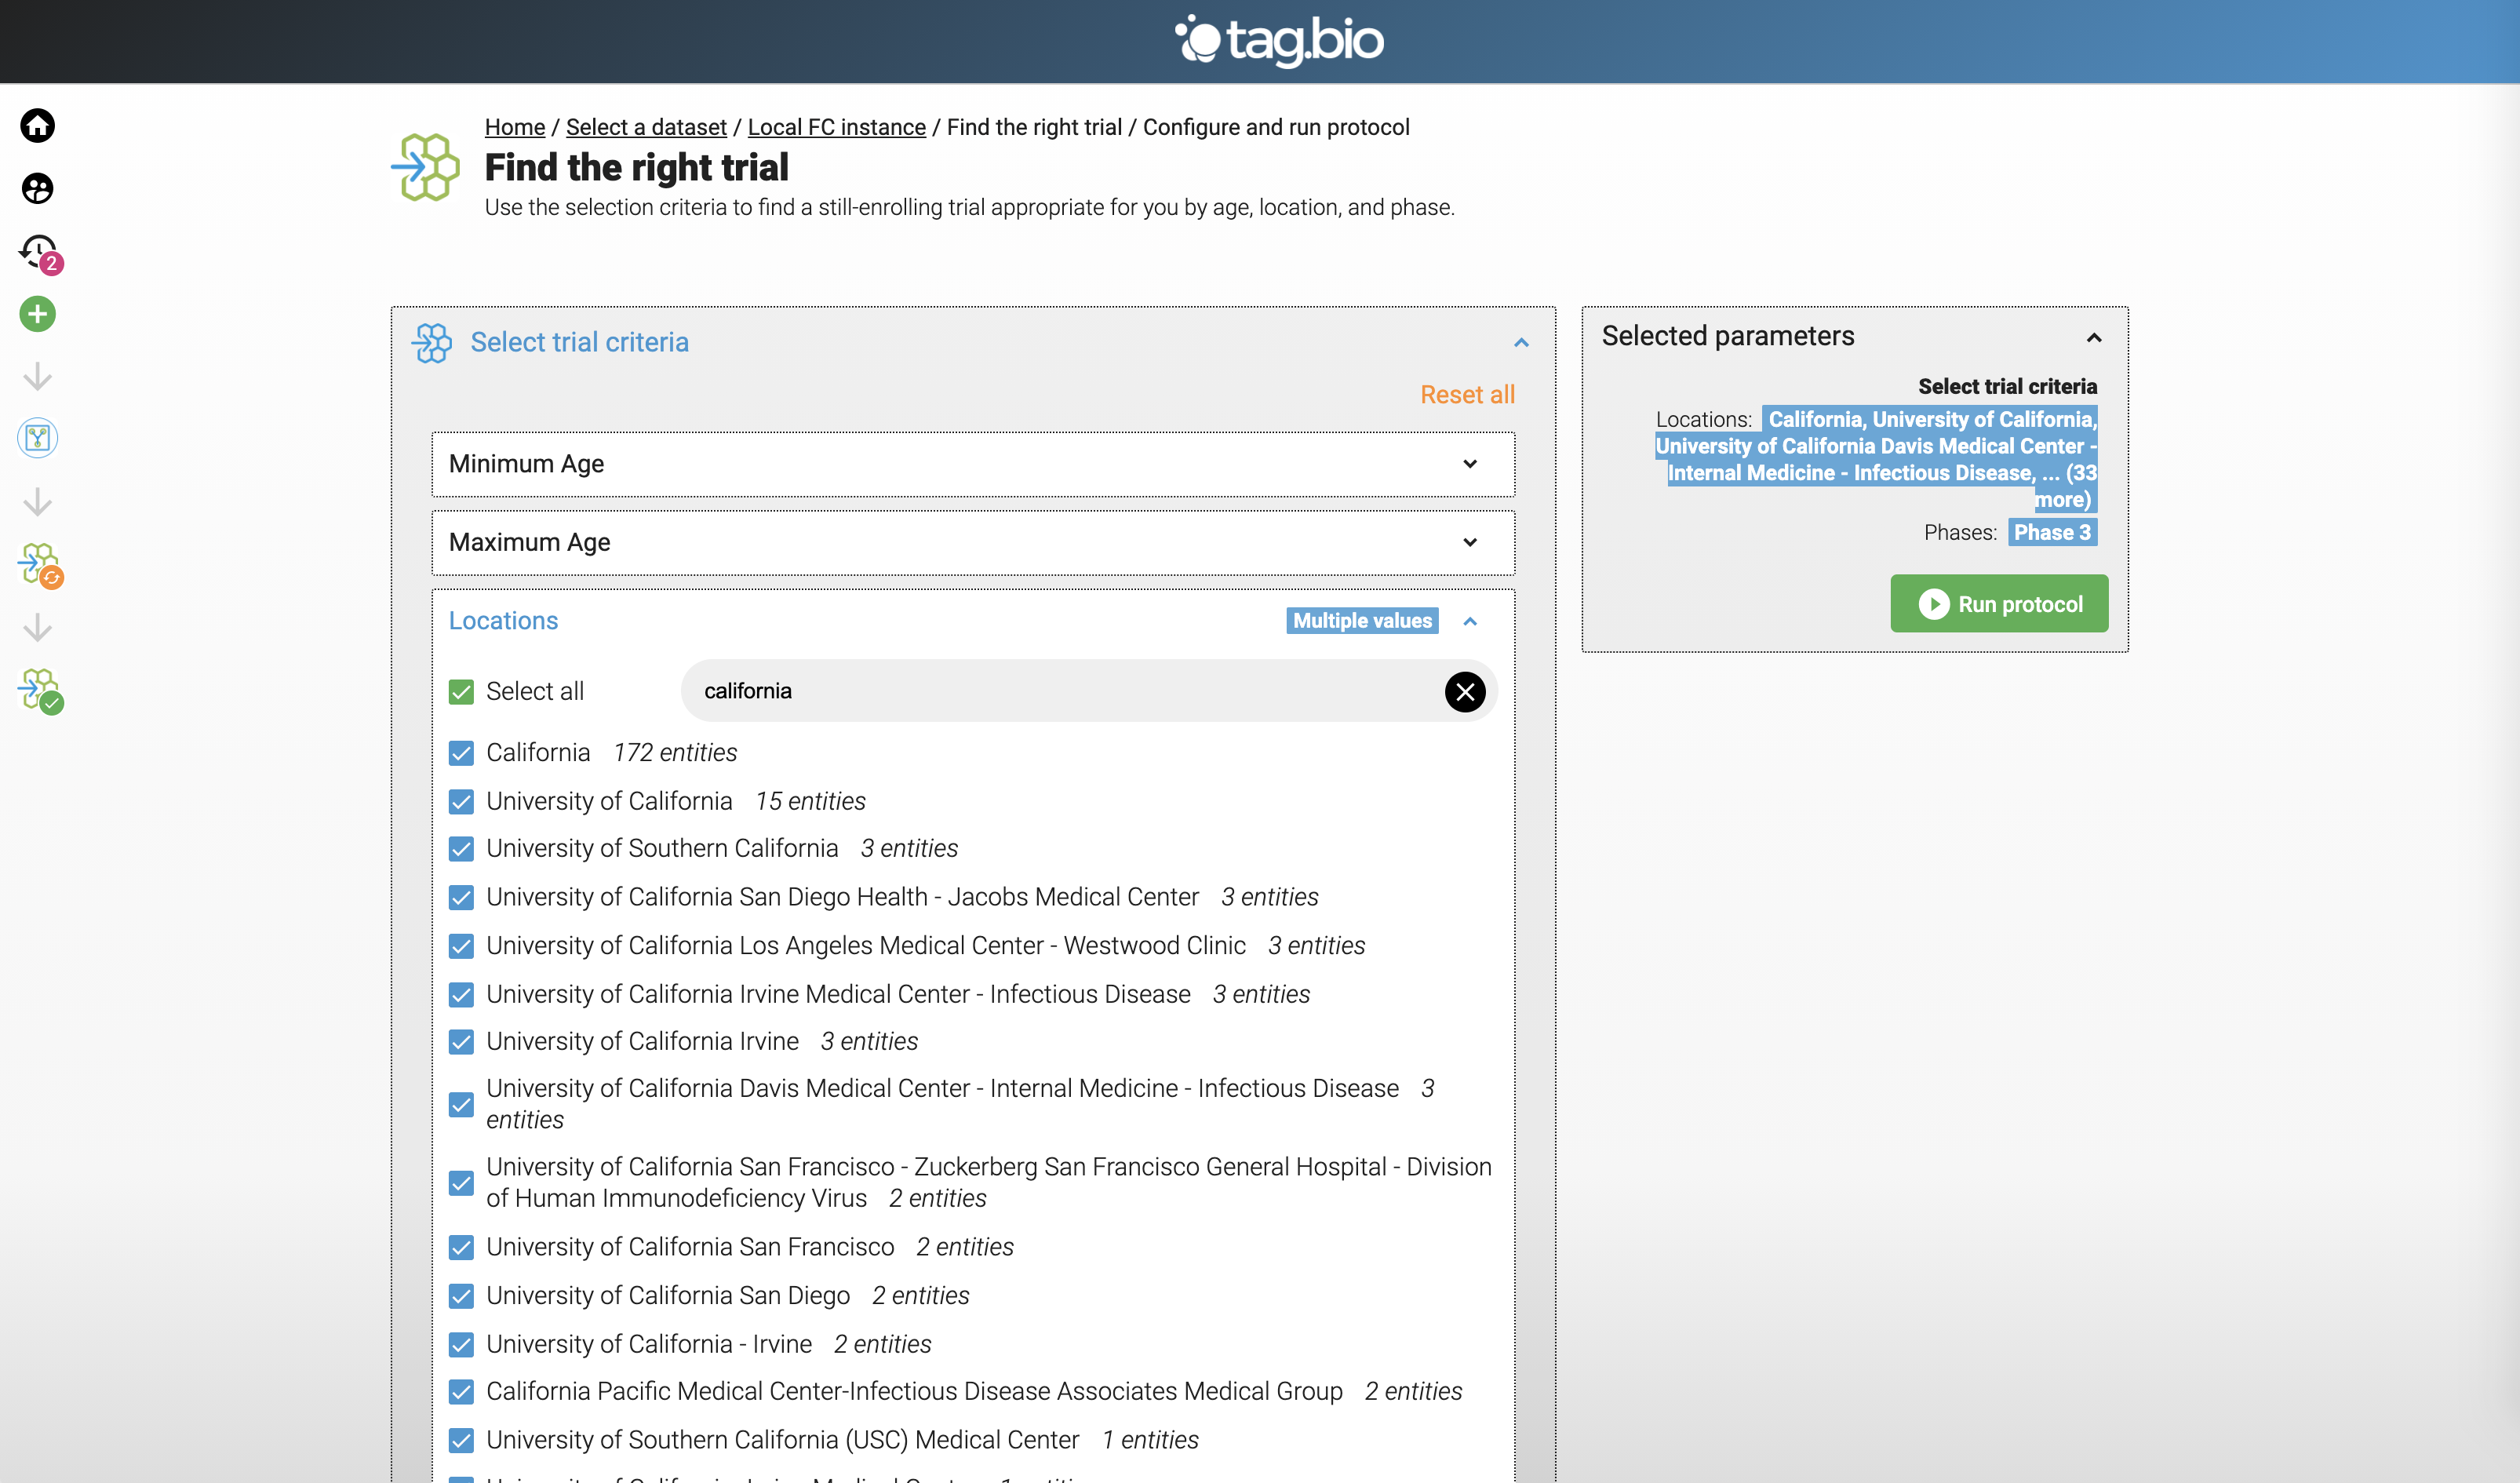Viewport: 2520px width, 1483px height.
Task: Click the Home icon in sidebar
Action: tap(38, 126)
